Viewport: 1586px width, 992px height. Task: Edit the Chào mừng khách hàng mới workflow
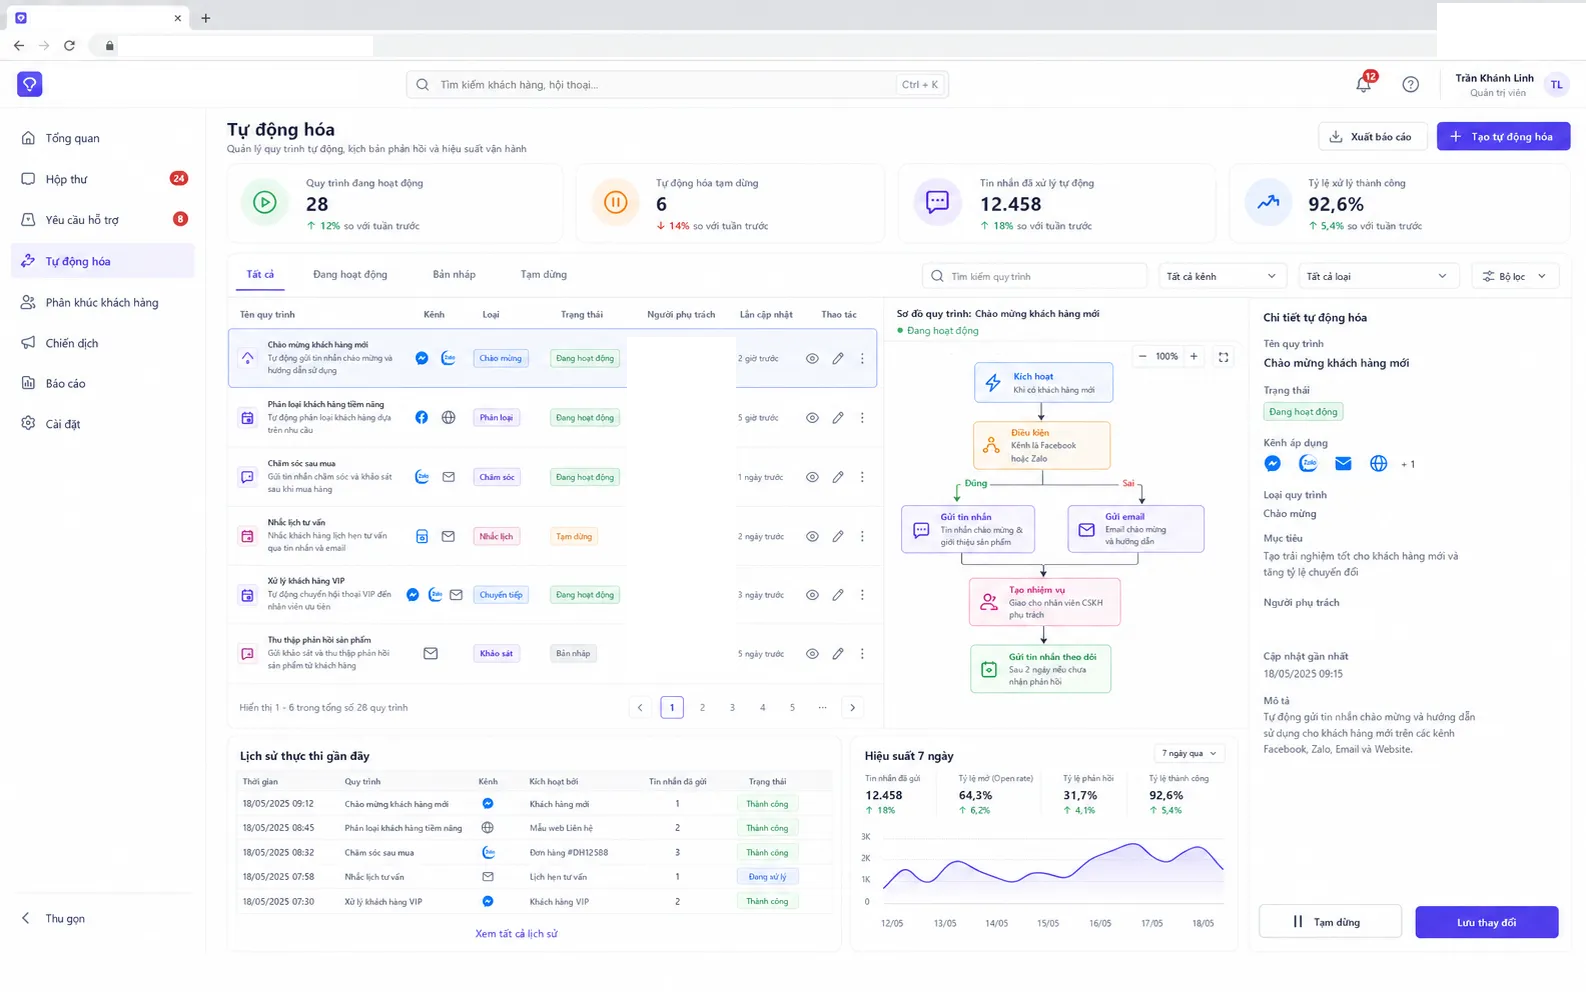click(838, 358)
